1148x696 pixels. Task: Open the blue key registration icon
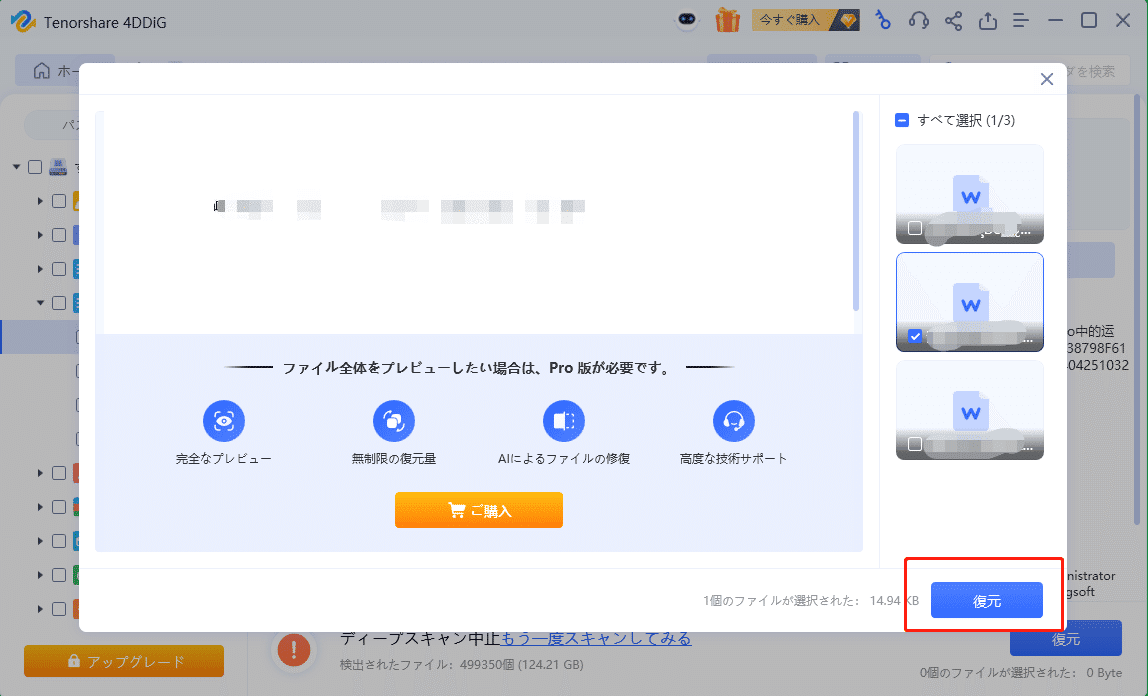pyautogui.click(x=883, y=20)
